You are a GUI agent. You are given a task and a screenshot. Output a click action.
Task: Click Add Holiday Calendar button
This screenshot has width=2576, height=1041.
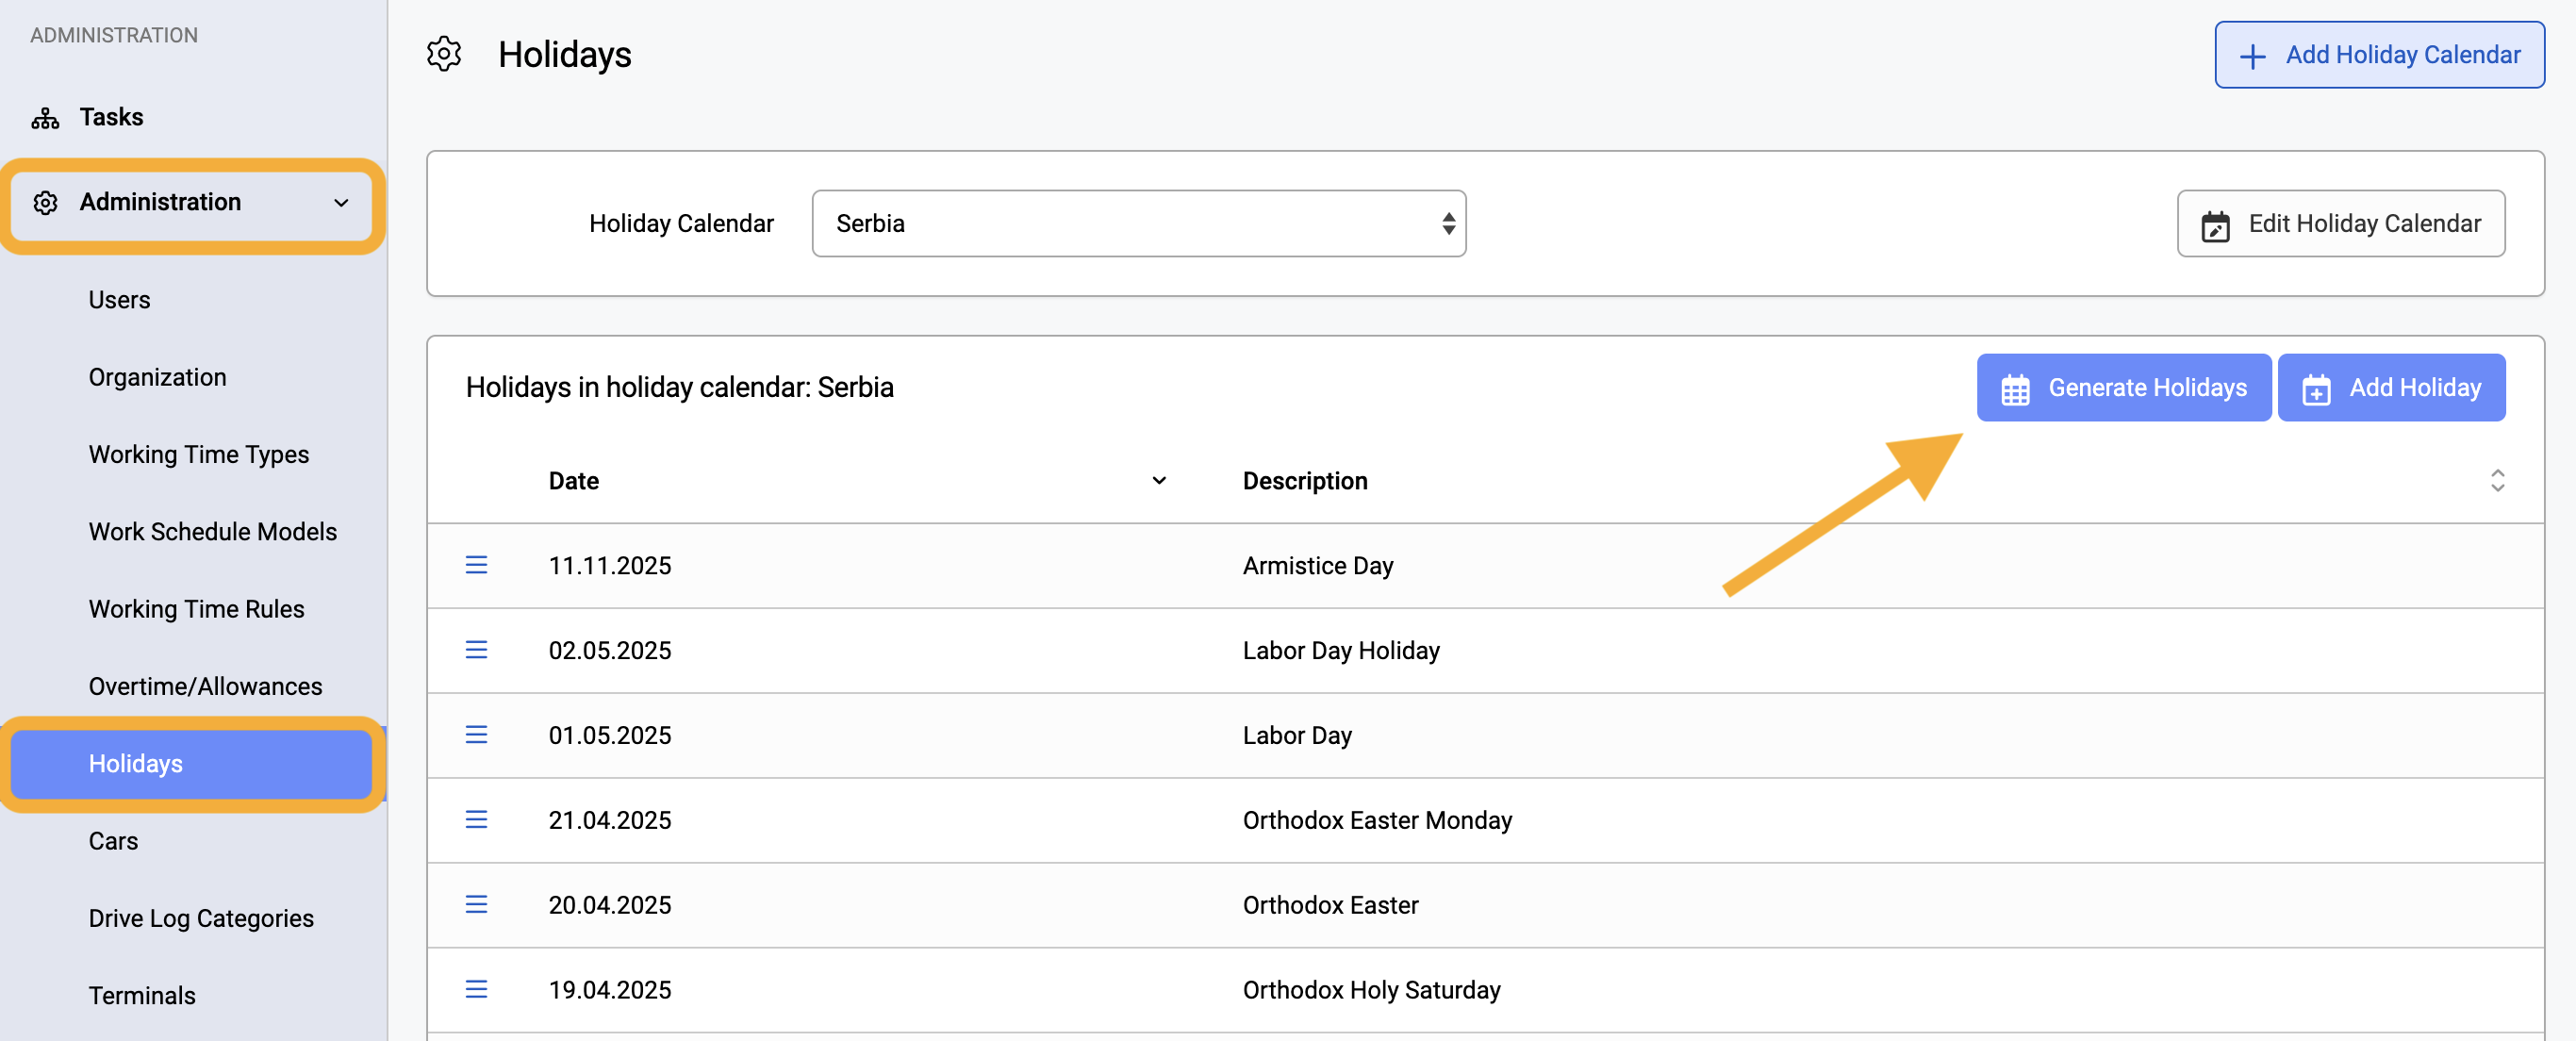2379,55
